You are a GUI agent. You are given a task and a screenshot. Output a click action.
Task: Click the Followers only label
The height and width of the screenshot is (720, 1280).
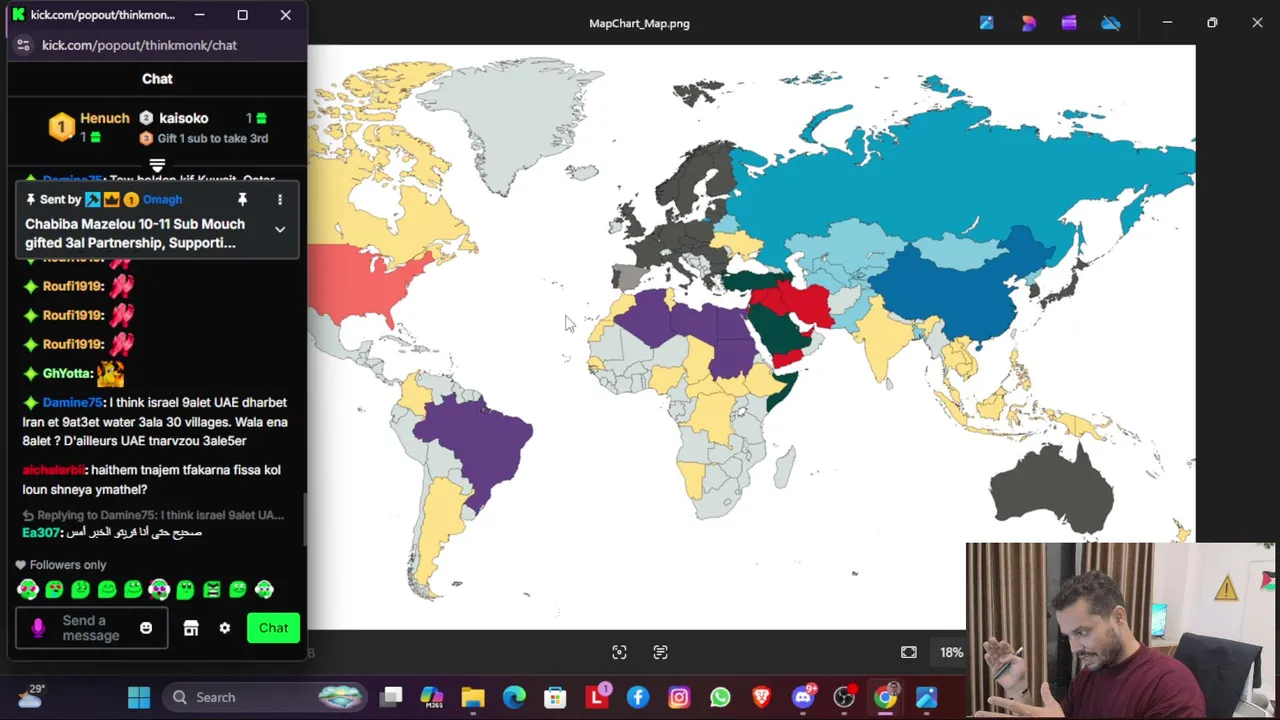coord(67,565)
